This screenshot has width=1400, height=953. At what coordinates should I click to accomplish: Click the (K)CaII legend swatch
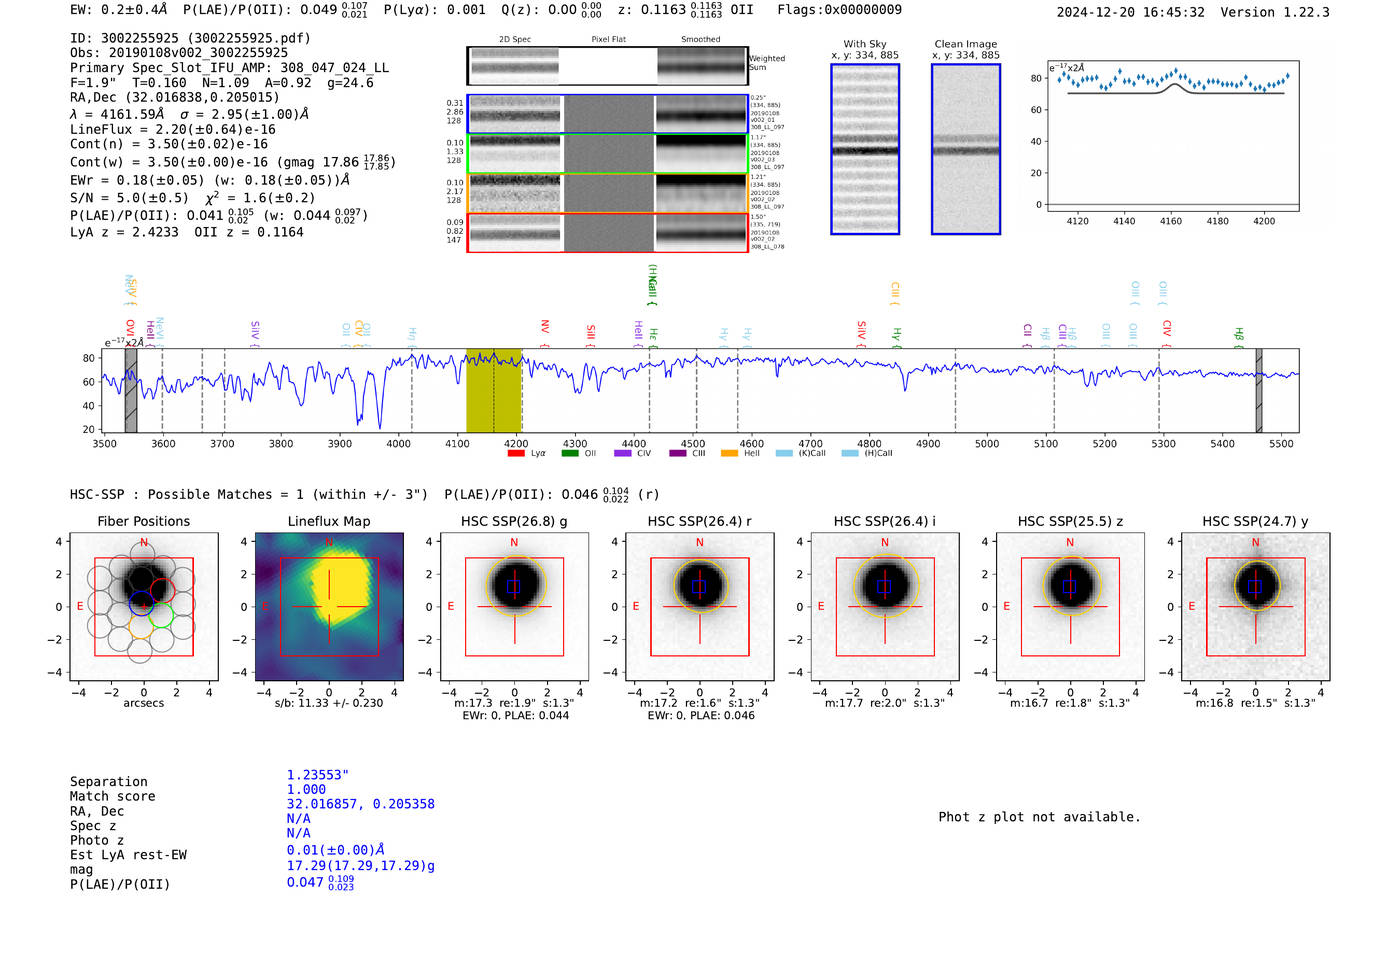coord(784,453)
